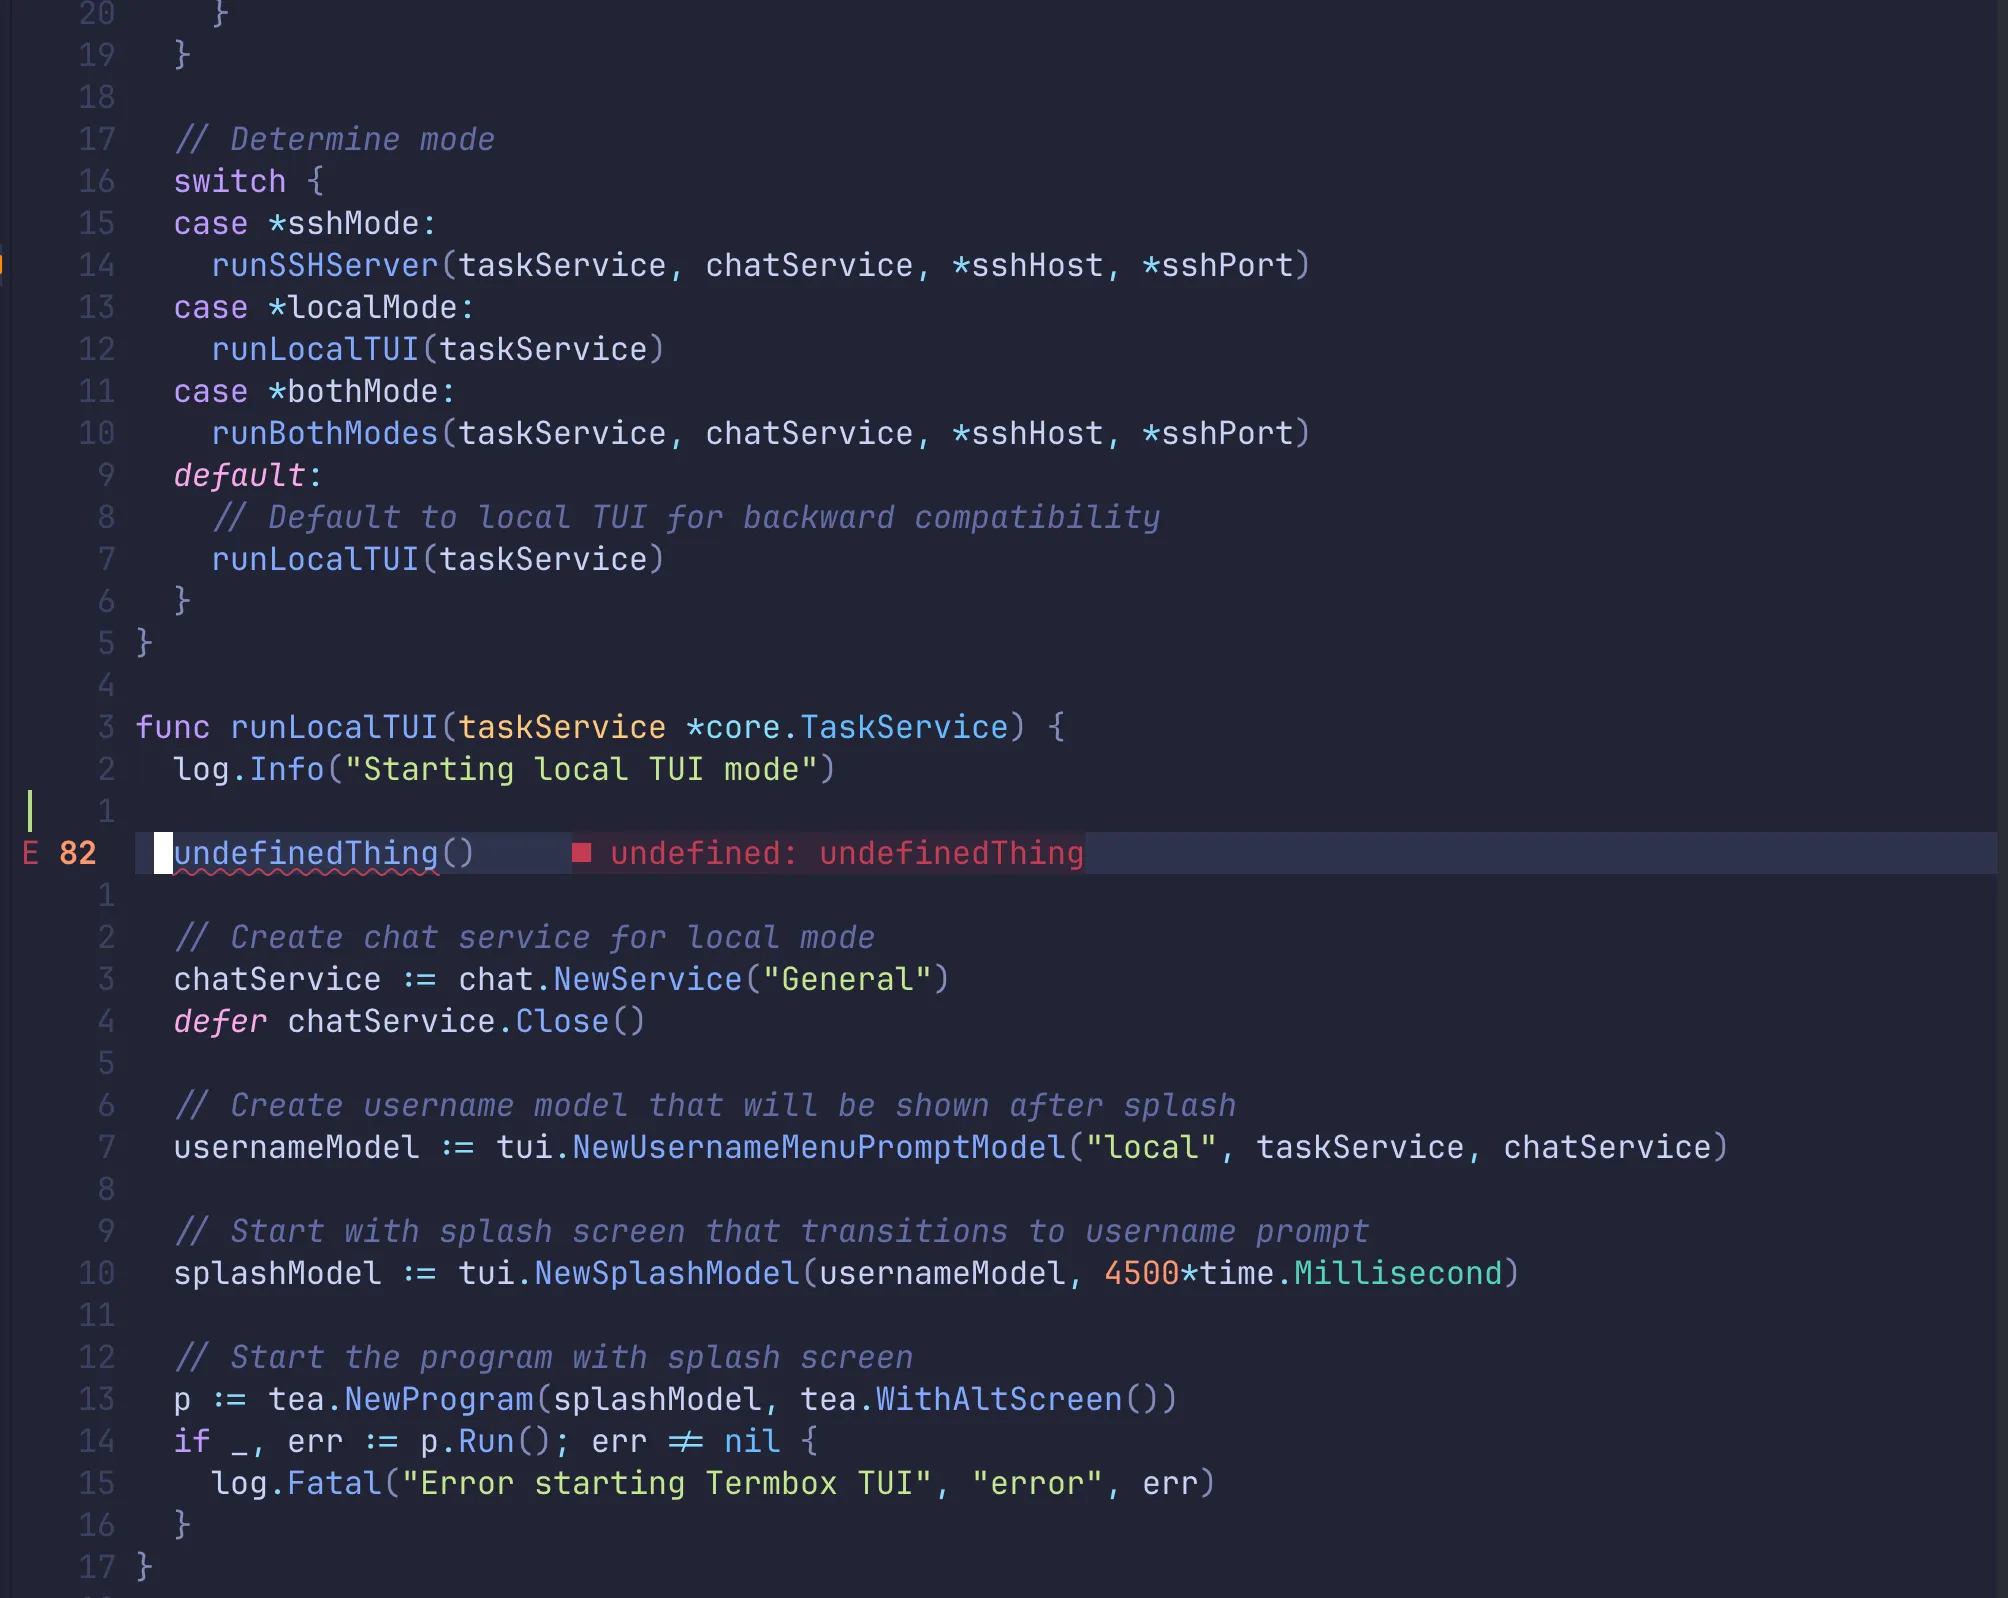The height and width of the screenshot is (1598, 2008).
Task: Click the current line number 82
Action: (x=77, y=853)
